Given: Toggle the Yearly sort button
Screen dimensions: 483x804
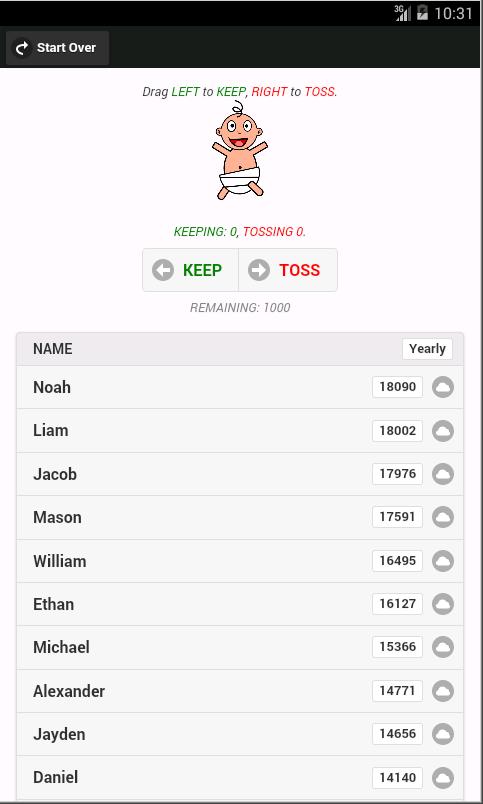Looking at the screenshot, I should (427, 349).
